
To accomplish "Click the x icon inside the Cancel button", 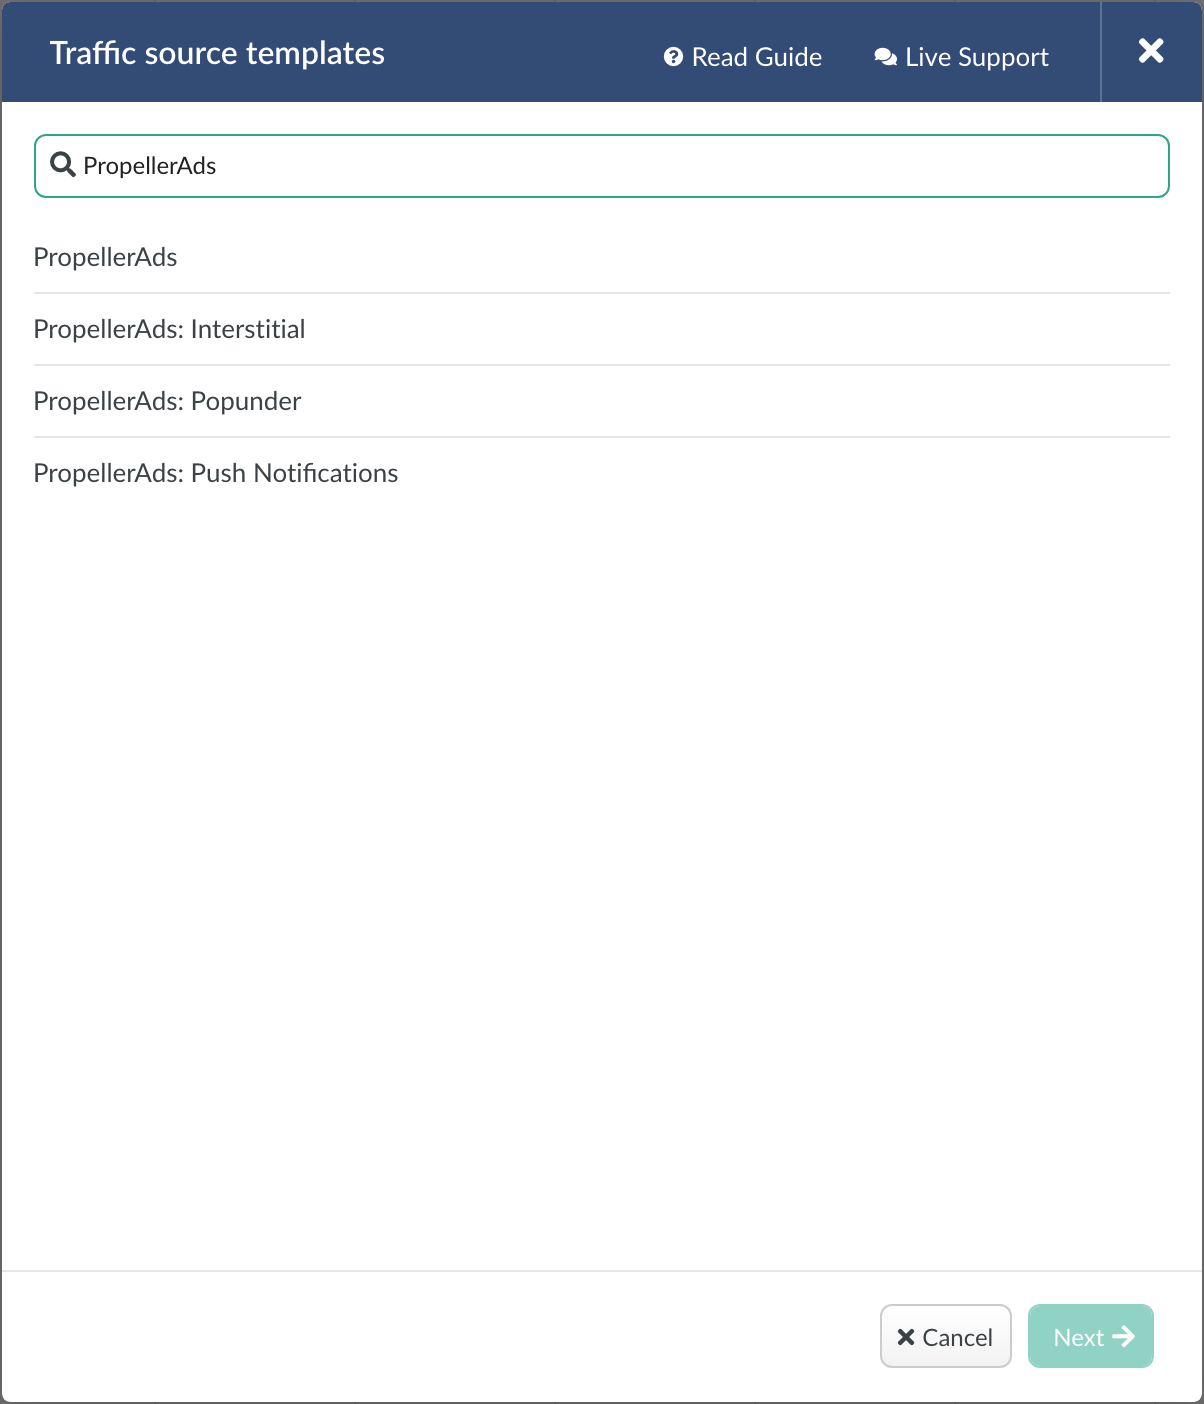I will point(906,1337).
